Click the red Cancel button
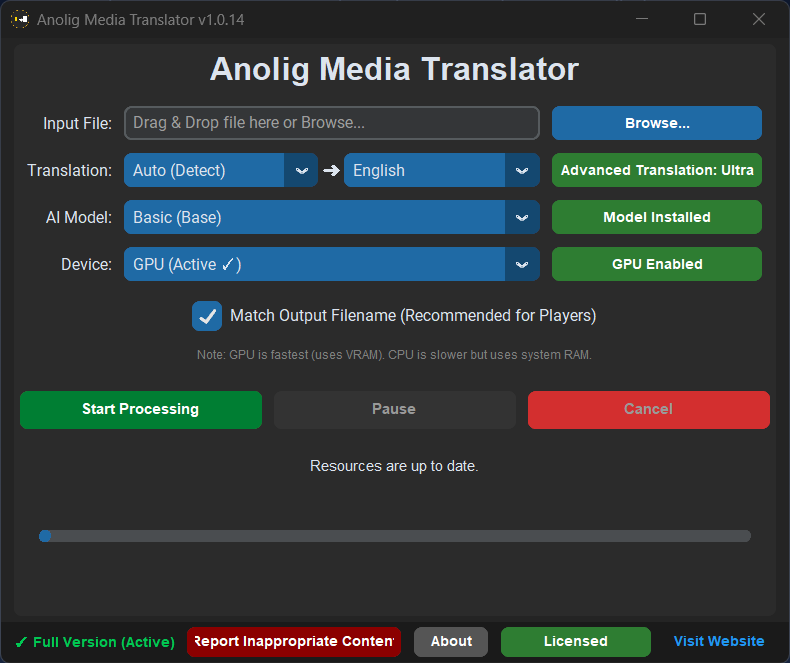Image resolution: width=790 pixels, height=663 pixels. 648,410
